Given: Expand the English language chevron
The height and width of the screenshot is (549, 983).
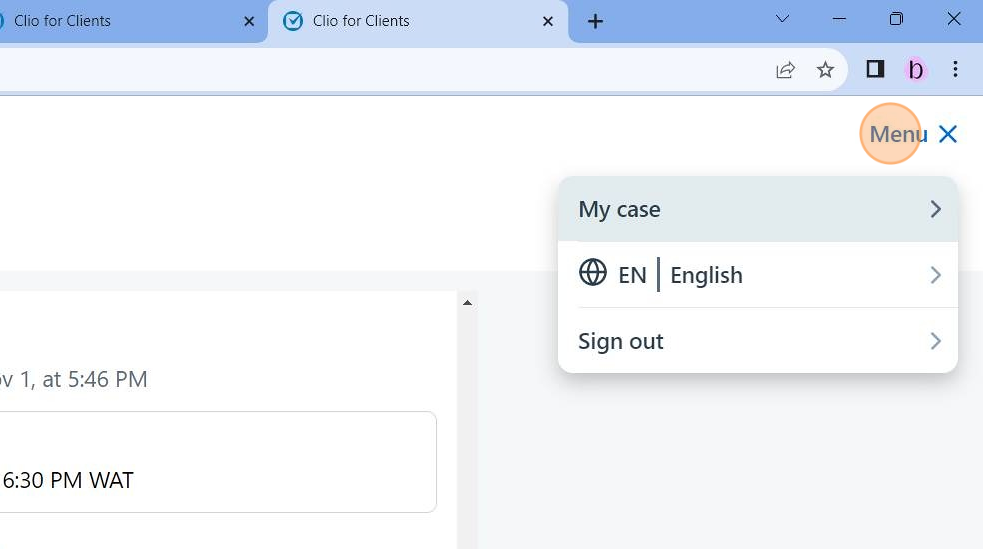Looking at the screenshot, I should pyautogui.click(x=935, y=275).
